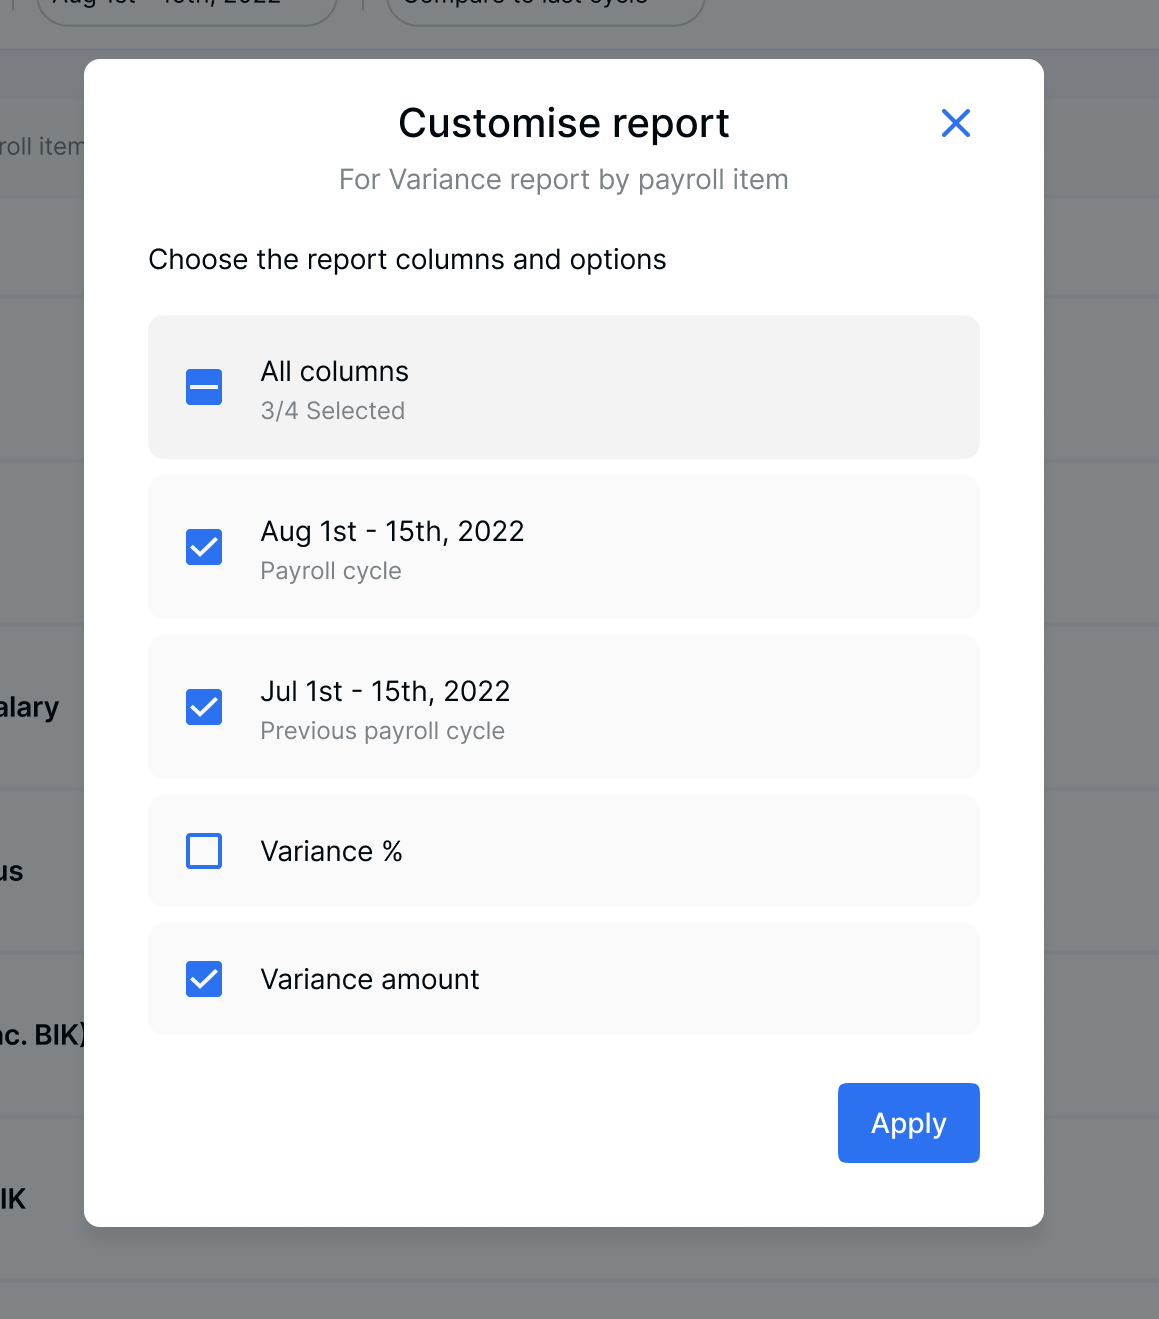
Task: Disable the Variance amount option
Action: pyautogui.click(x=203, y=979)
